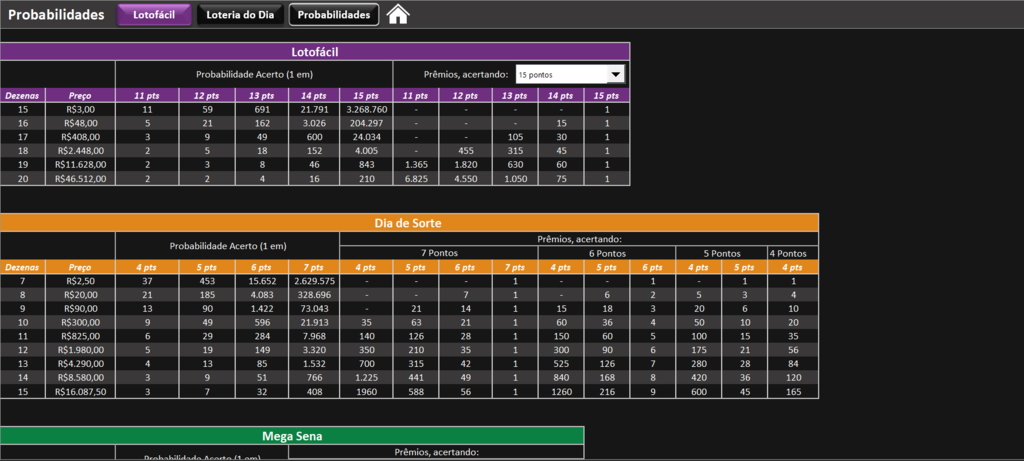Image resolution: width=1024 pixels, height=461 pixels.
Task: Click the '4 Pontos' group header
Action: coord(793,253)
